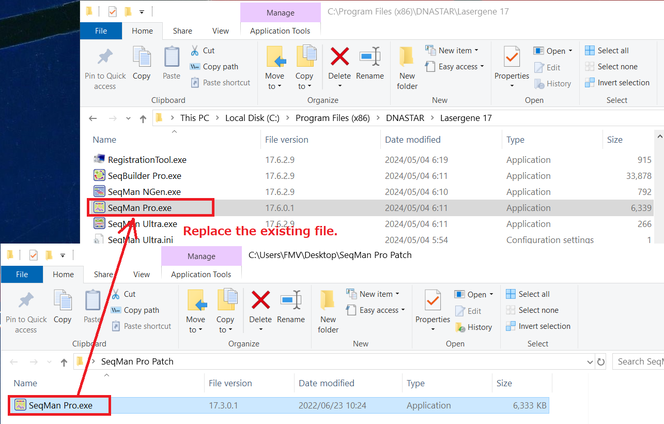Open Copy to in SeqMan Pro Patch window
Image resolution: width=664 pixels, height=424 pixels.
pyautogui.click(x=225, y=311)
